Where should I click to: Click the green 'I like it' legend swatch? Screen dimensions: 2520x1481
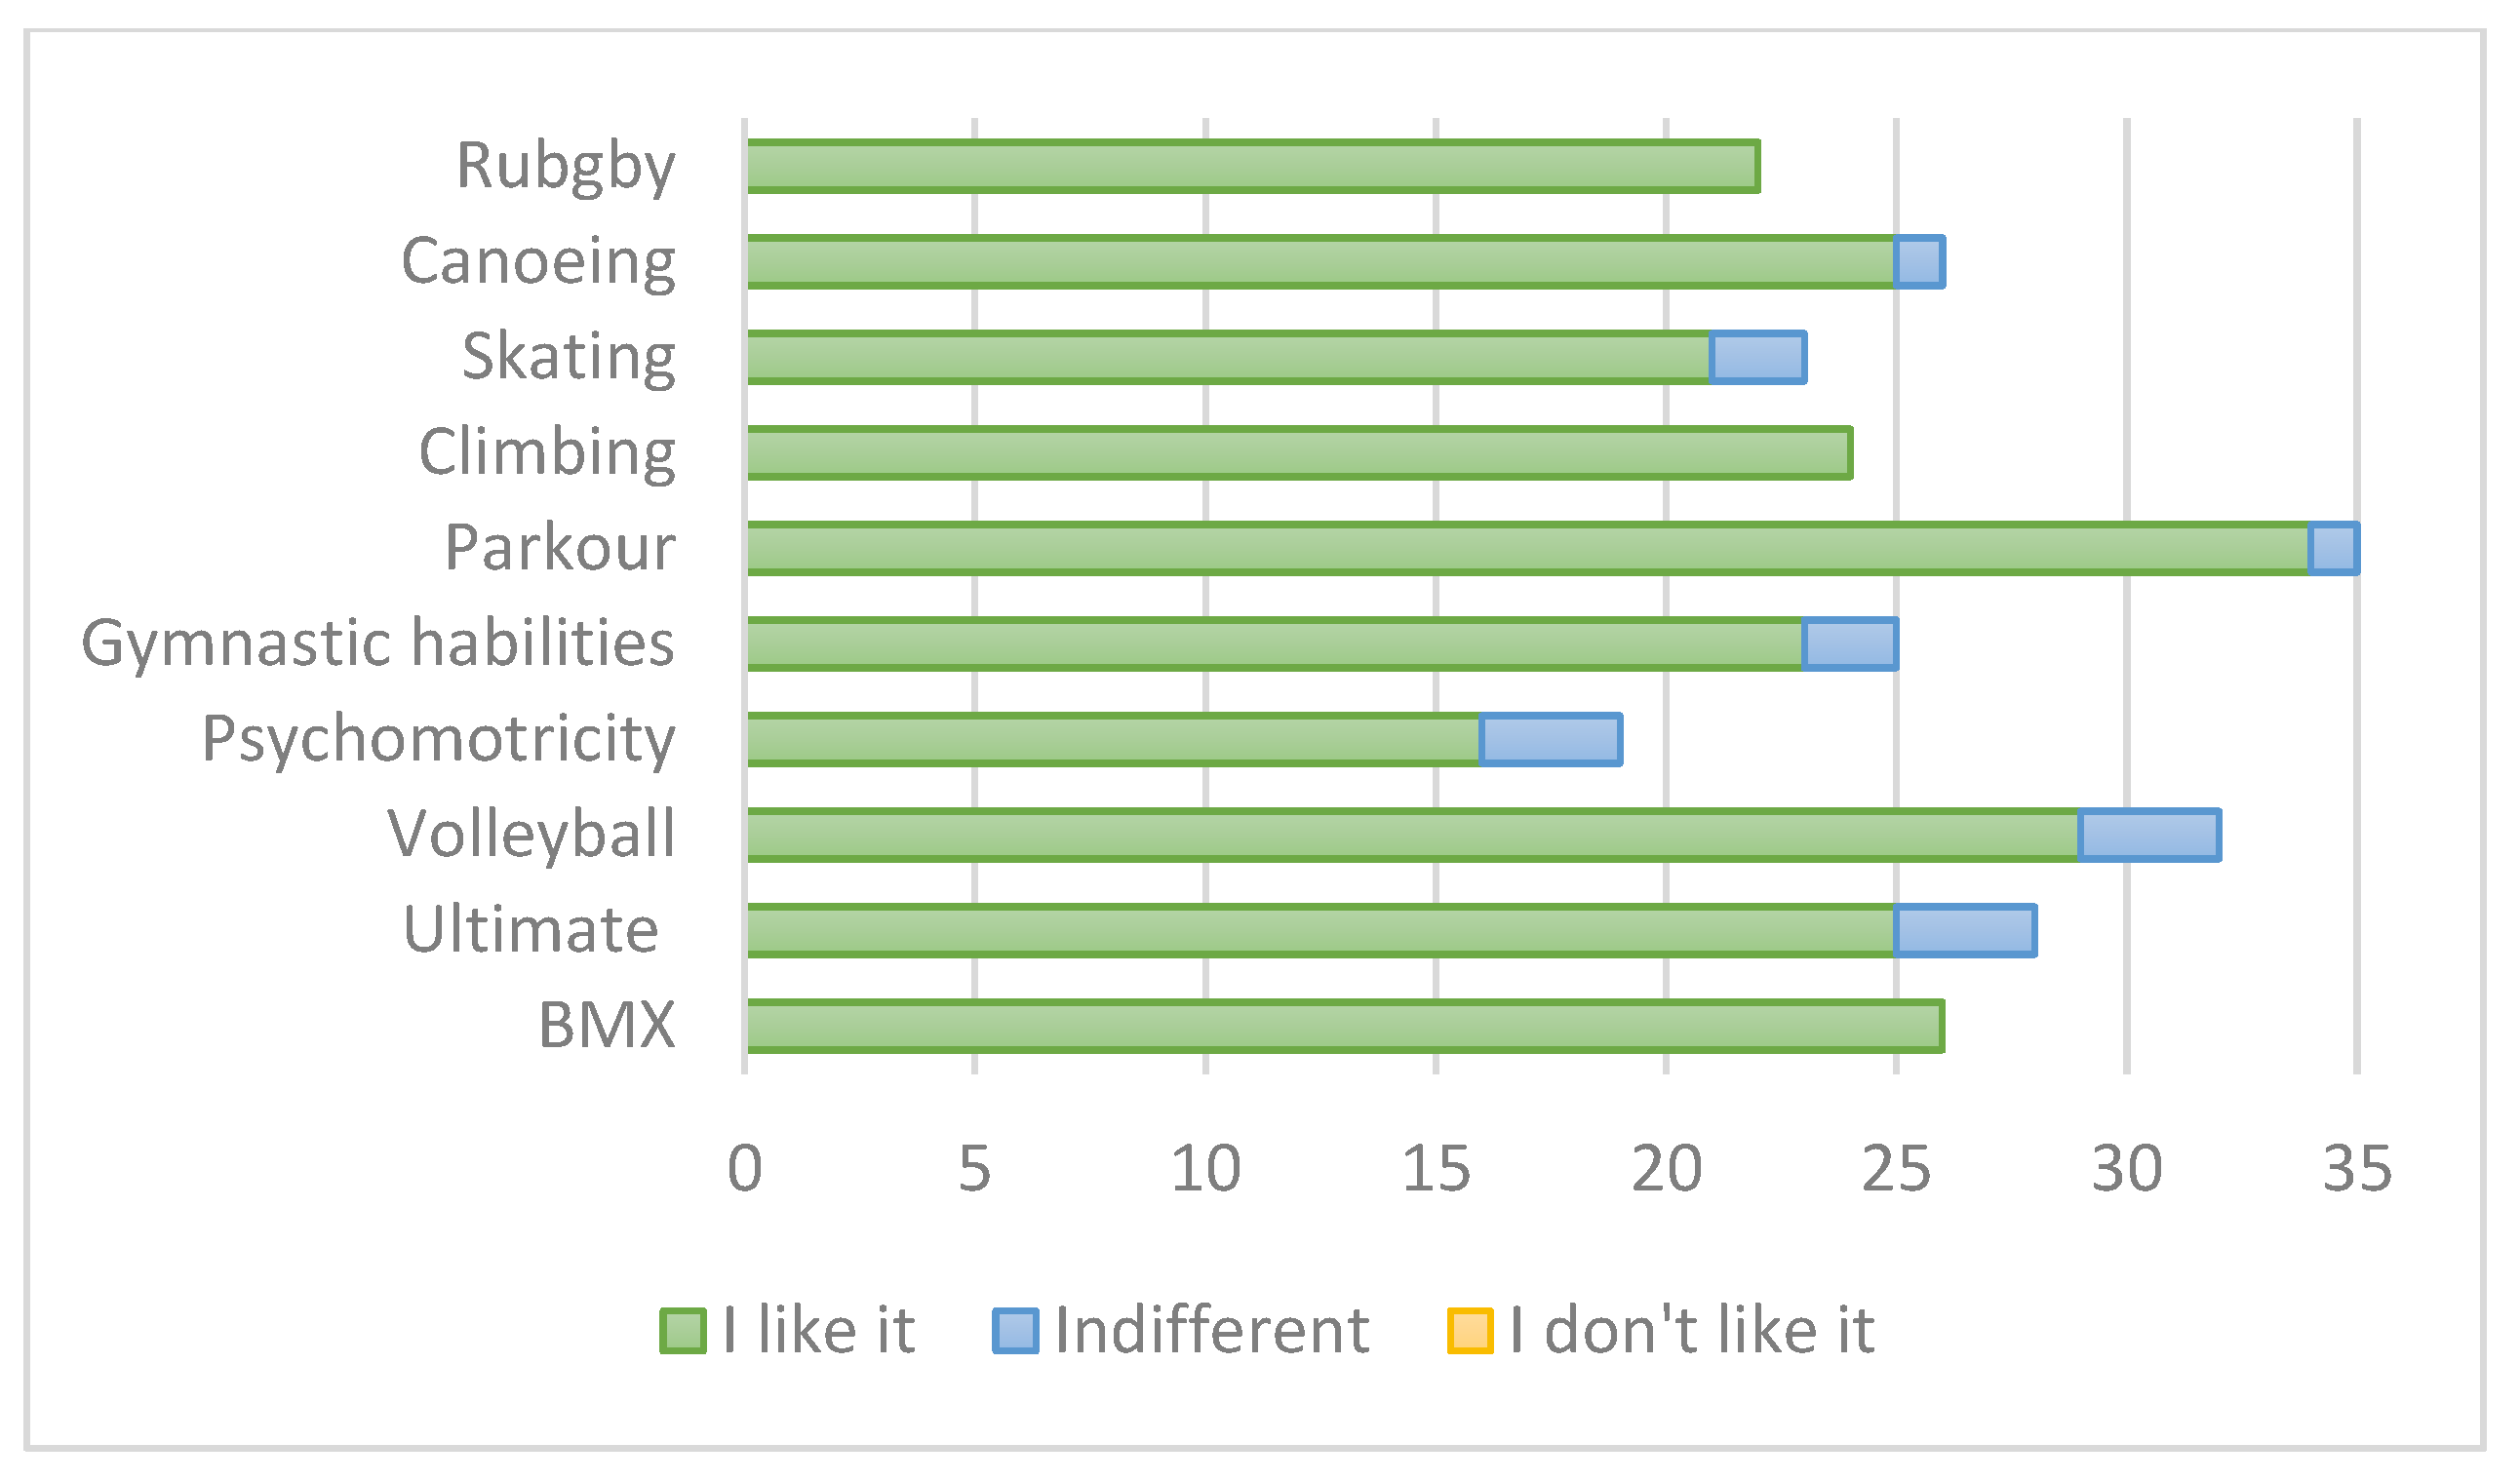tap(684, 1332)
